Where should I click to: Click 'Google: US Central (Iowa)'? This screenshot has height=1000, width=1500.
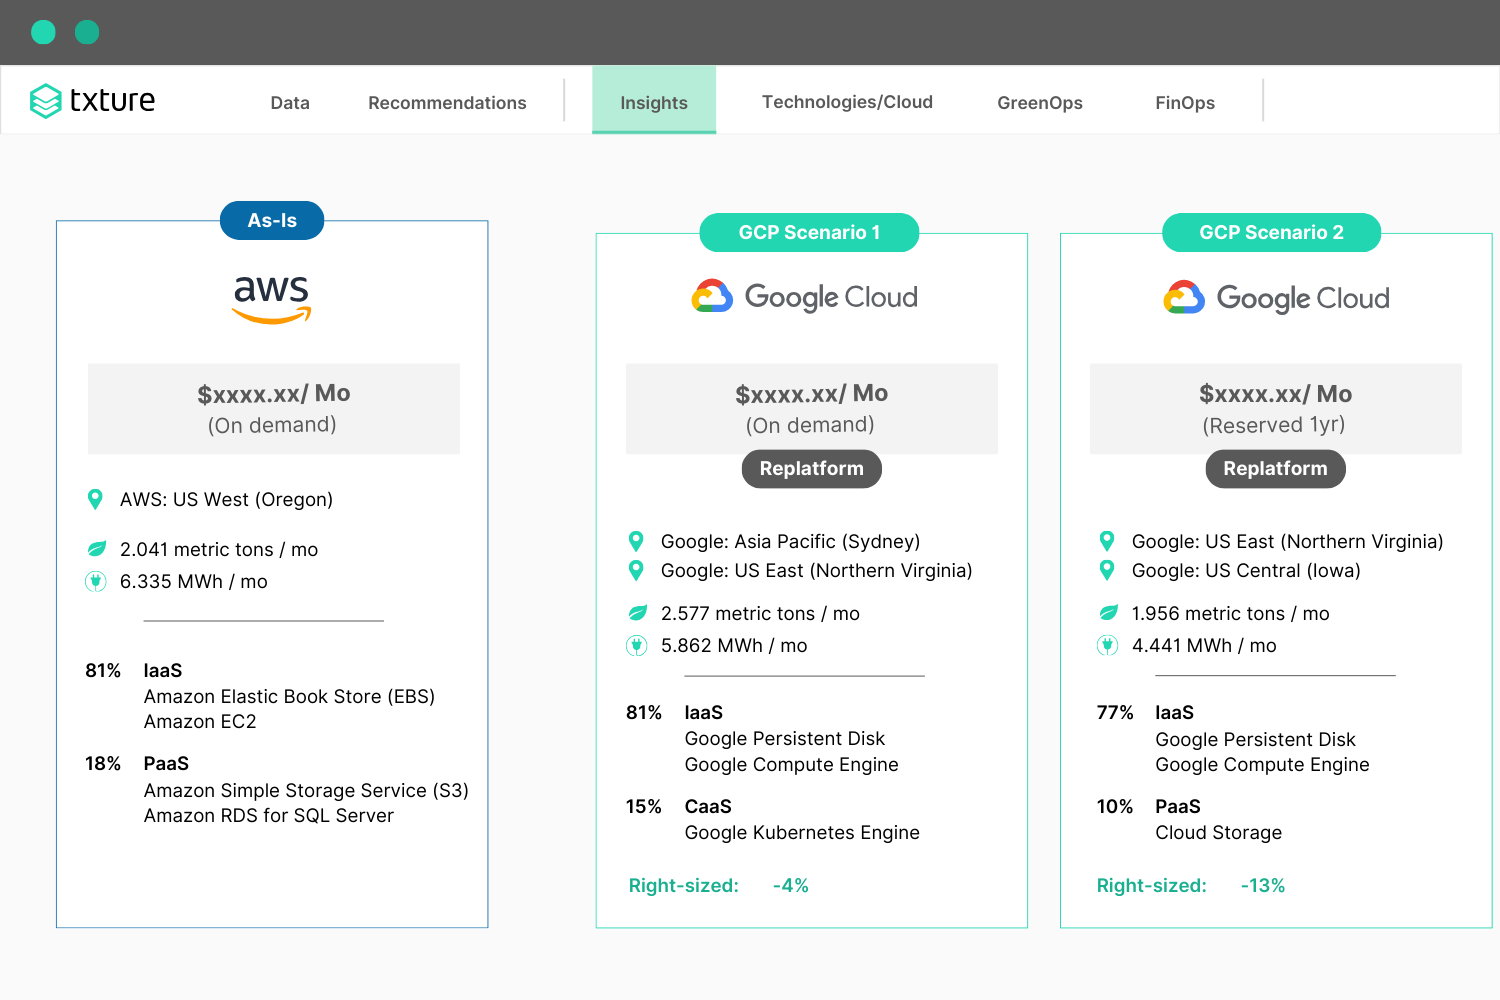(1246, 570)
